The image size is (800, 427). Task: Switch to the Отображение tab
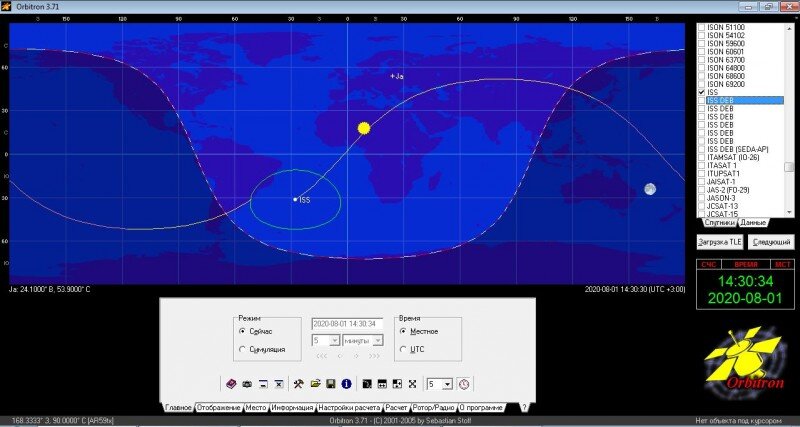pos(218,408)
